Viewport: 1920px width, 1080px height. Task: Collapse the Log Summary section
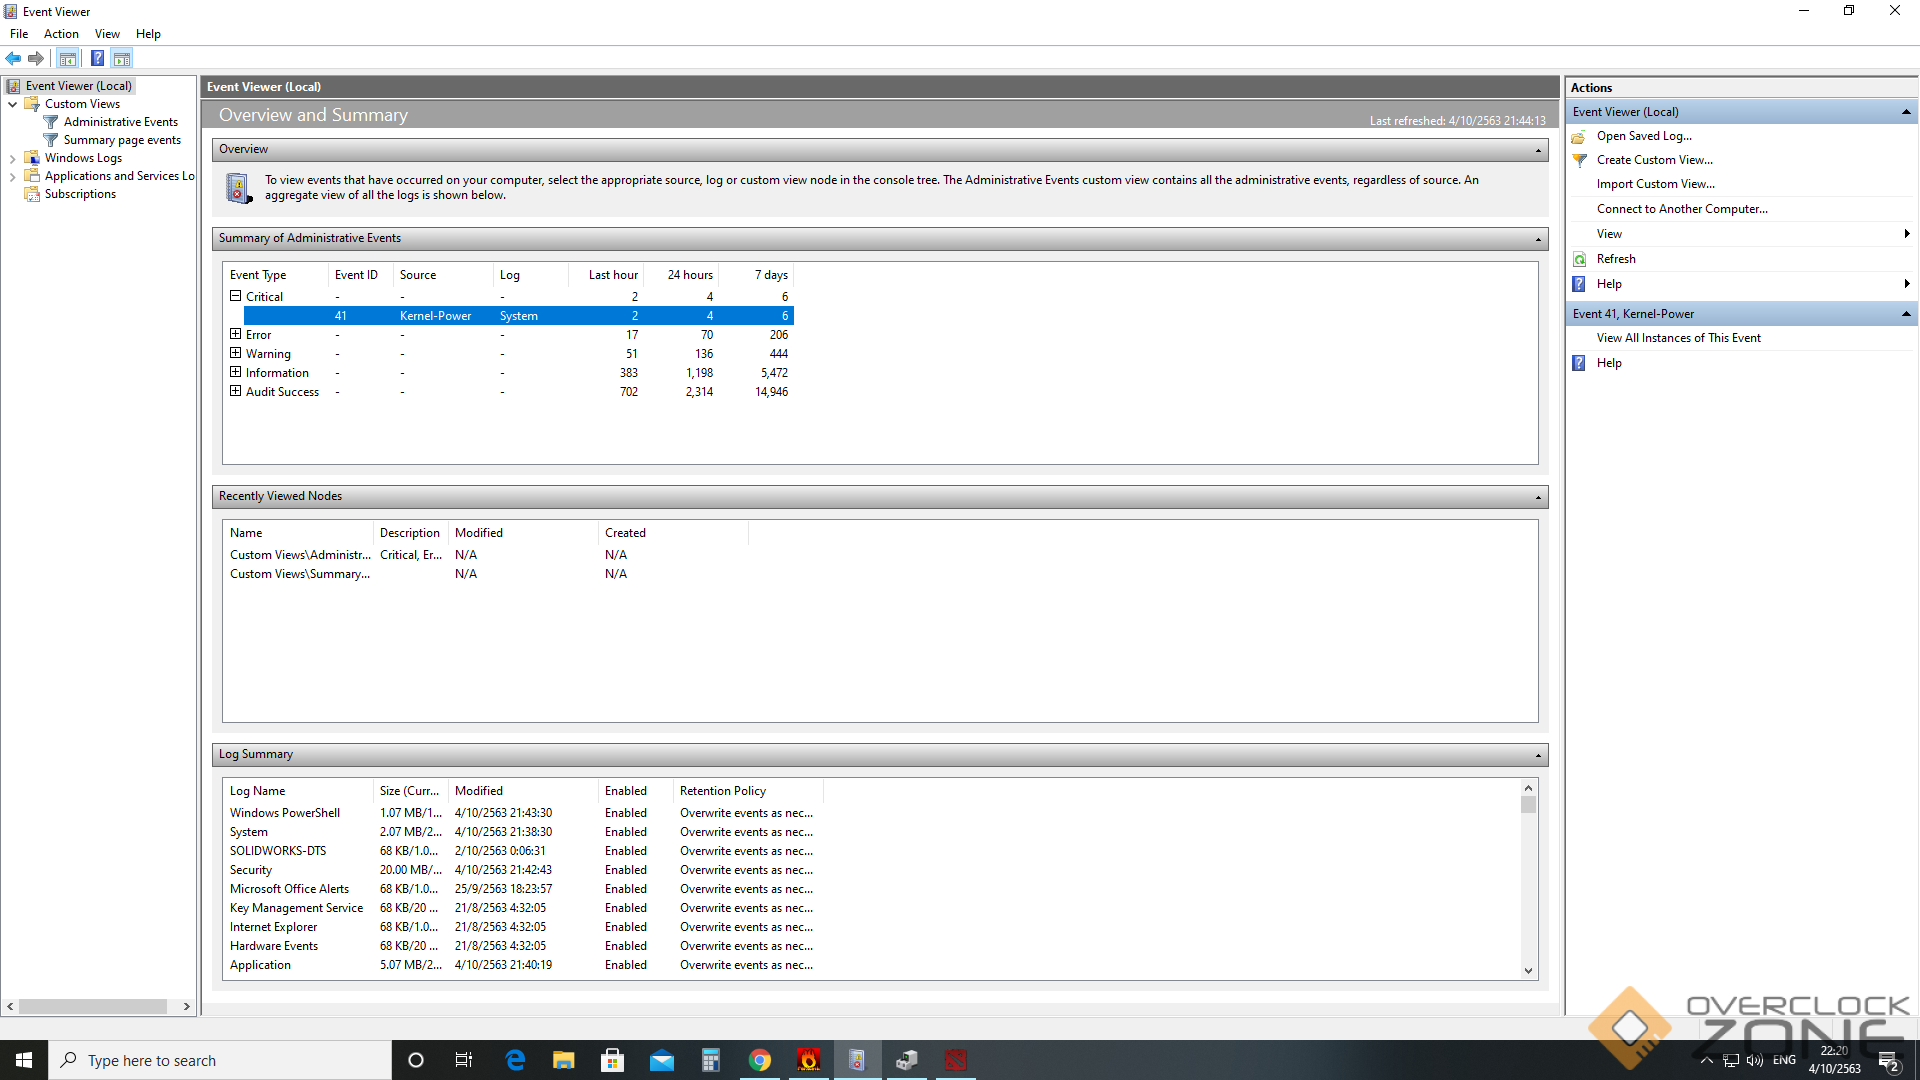tap(1538, 755)
